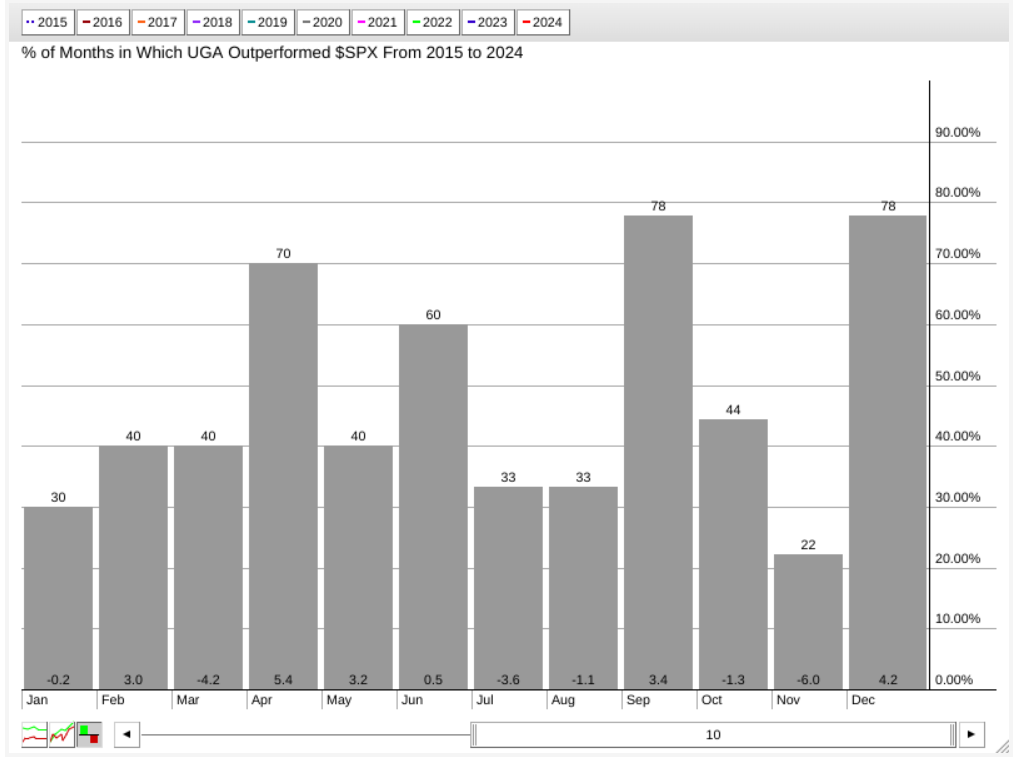Screen dimensions: 1016x761
Task: Switch to separate lines chart mode icon
Action: coord(35,735)
